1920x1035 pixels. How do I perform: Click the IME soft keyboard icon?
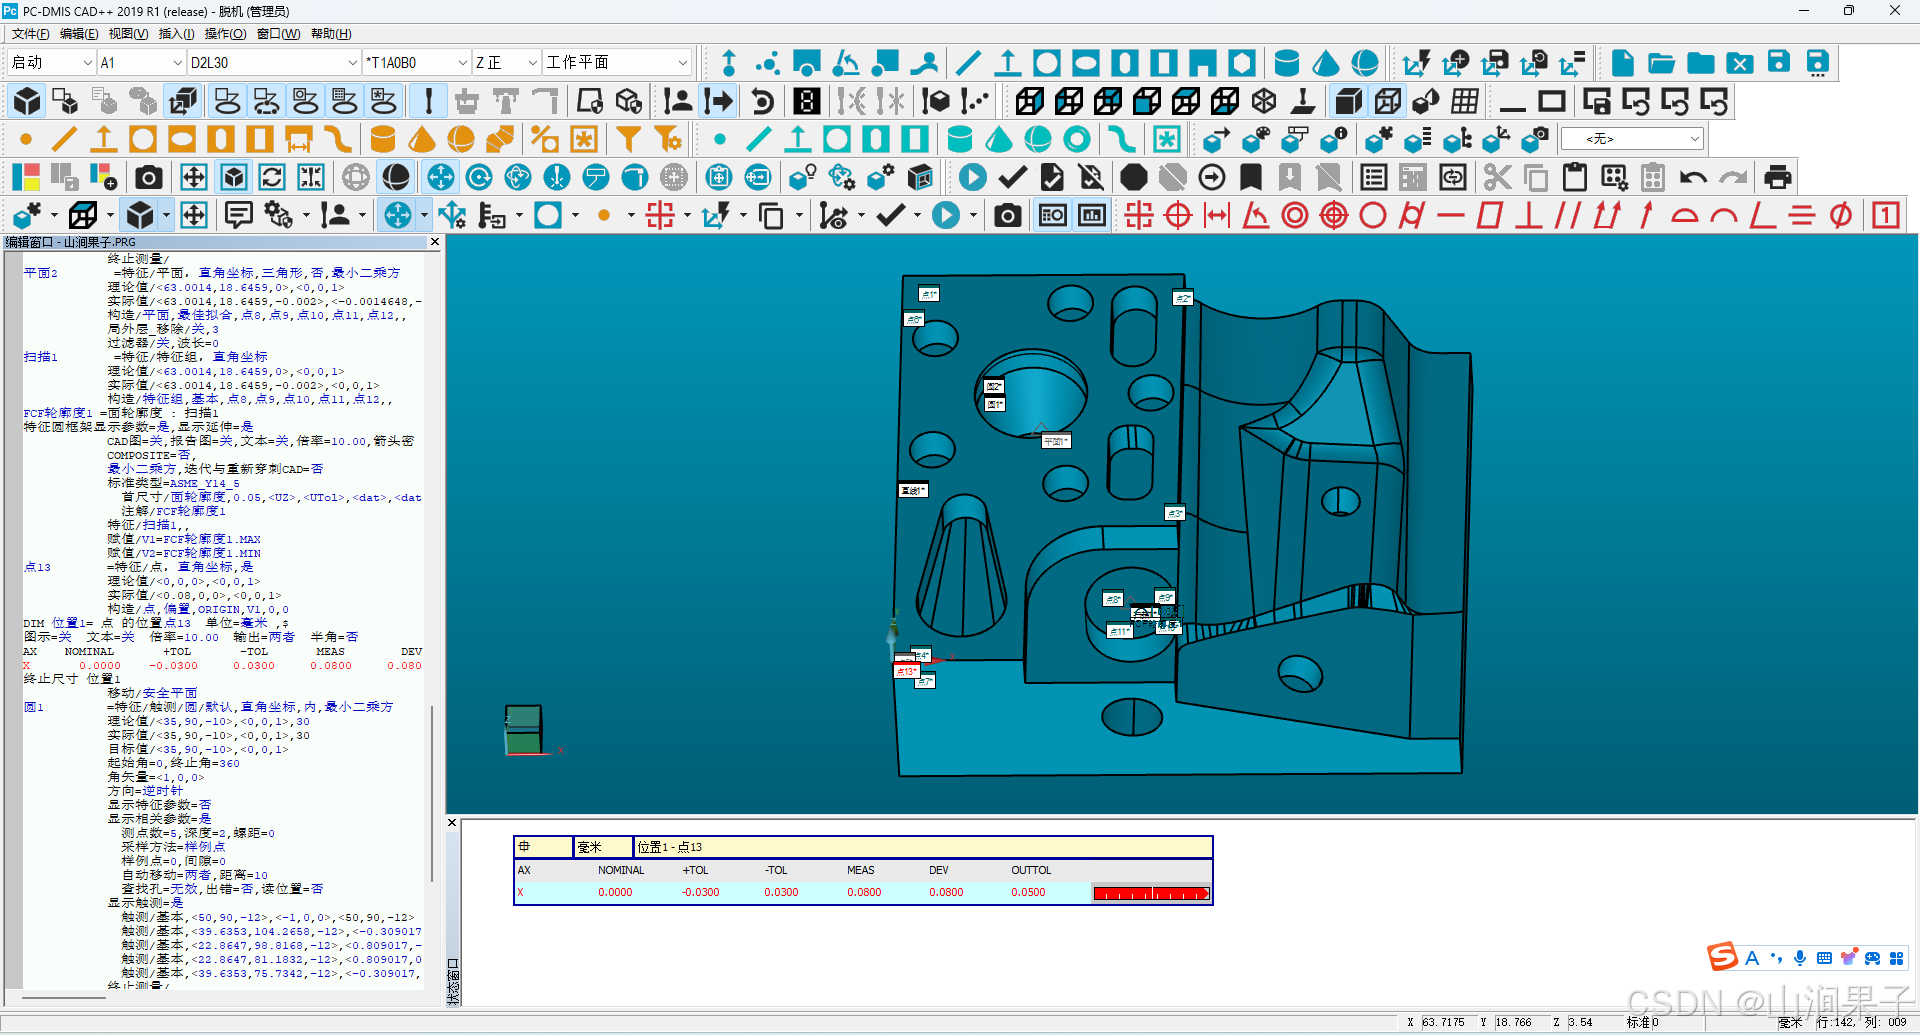(1824, 958)
